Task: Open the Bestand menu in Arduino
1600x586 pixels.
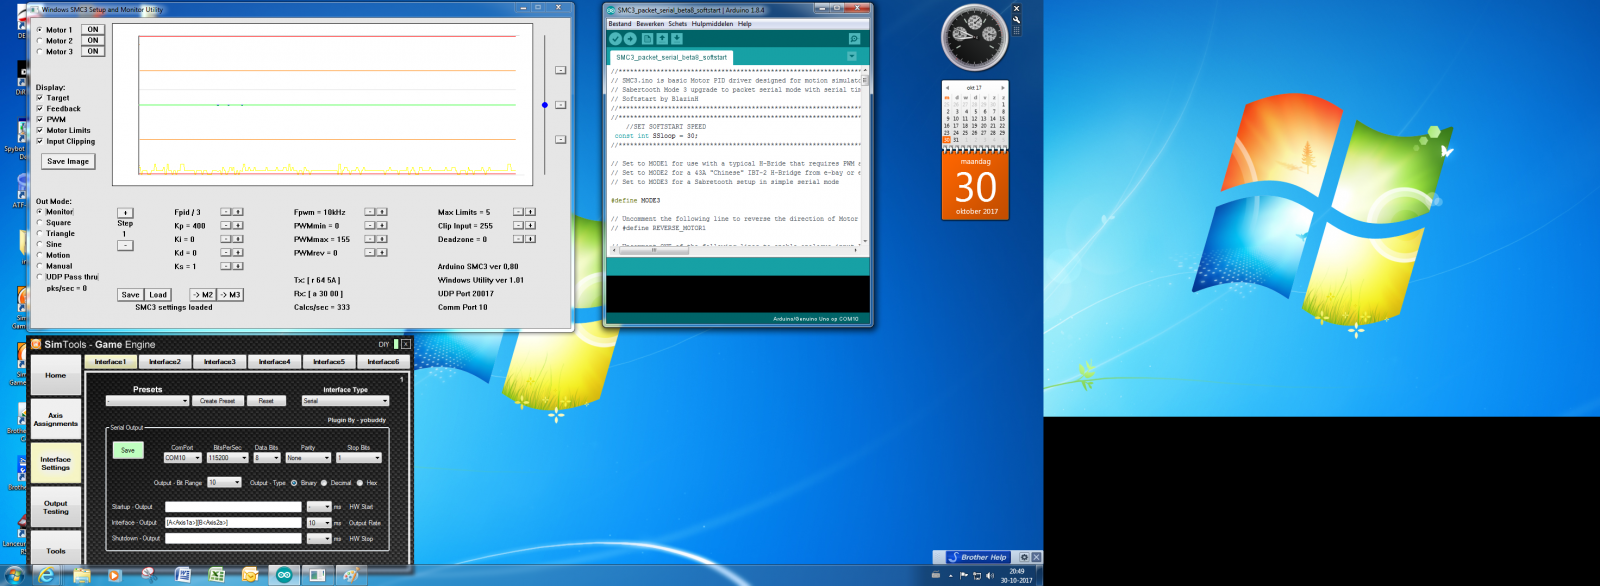Action: click(x=620, y=24)
